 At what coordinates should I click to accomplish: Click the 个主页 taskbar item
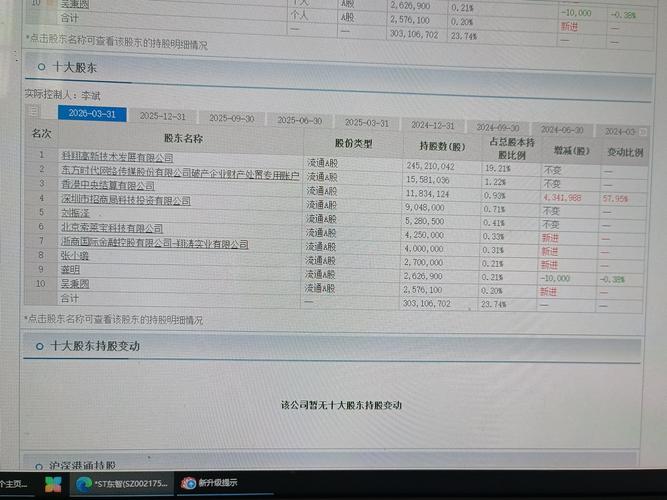coord(14,484)
